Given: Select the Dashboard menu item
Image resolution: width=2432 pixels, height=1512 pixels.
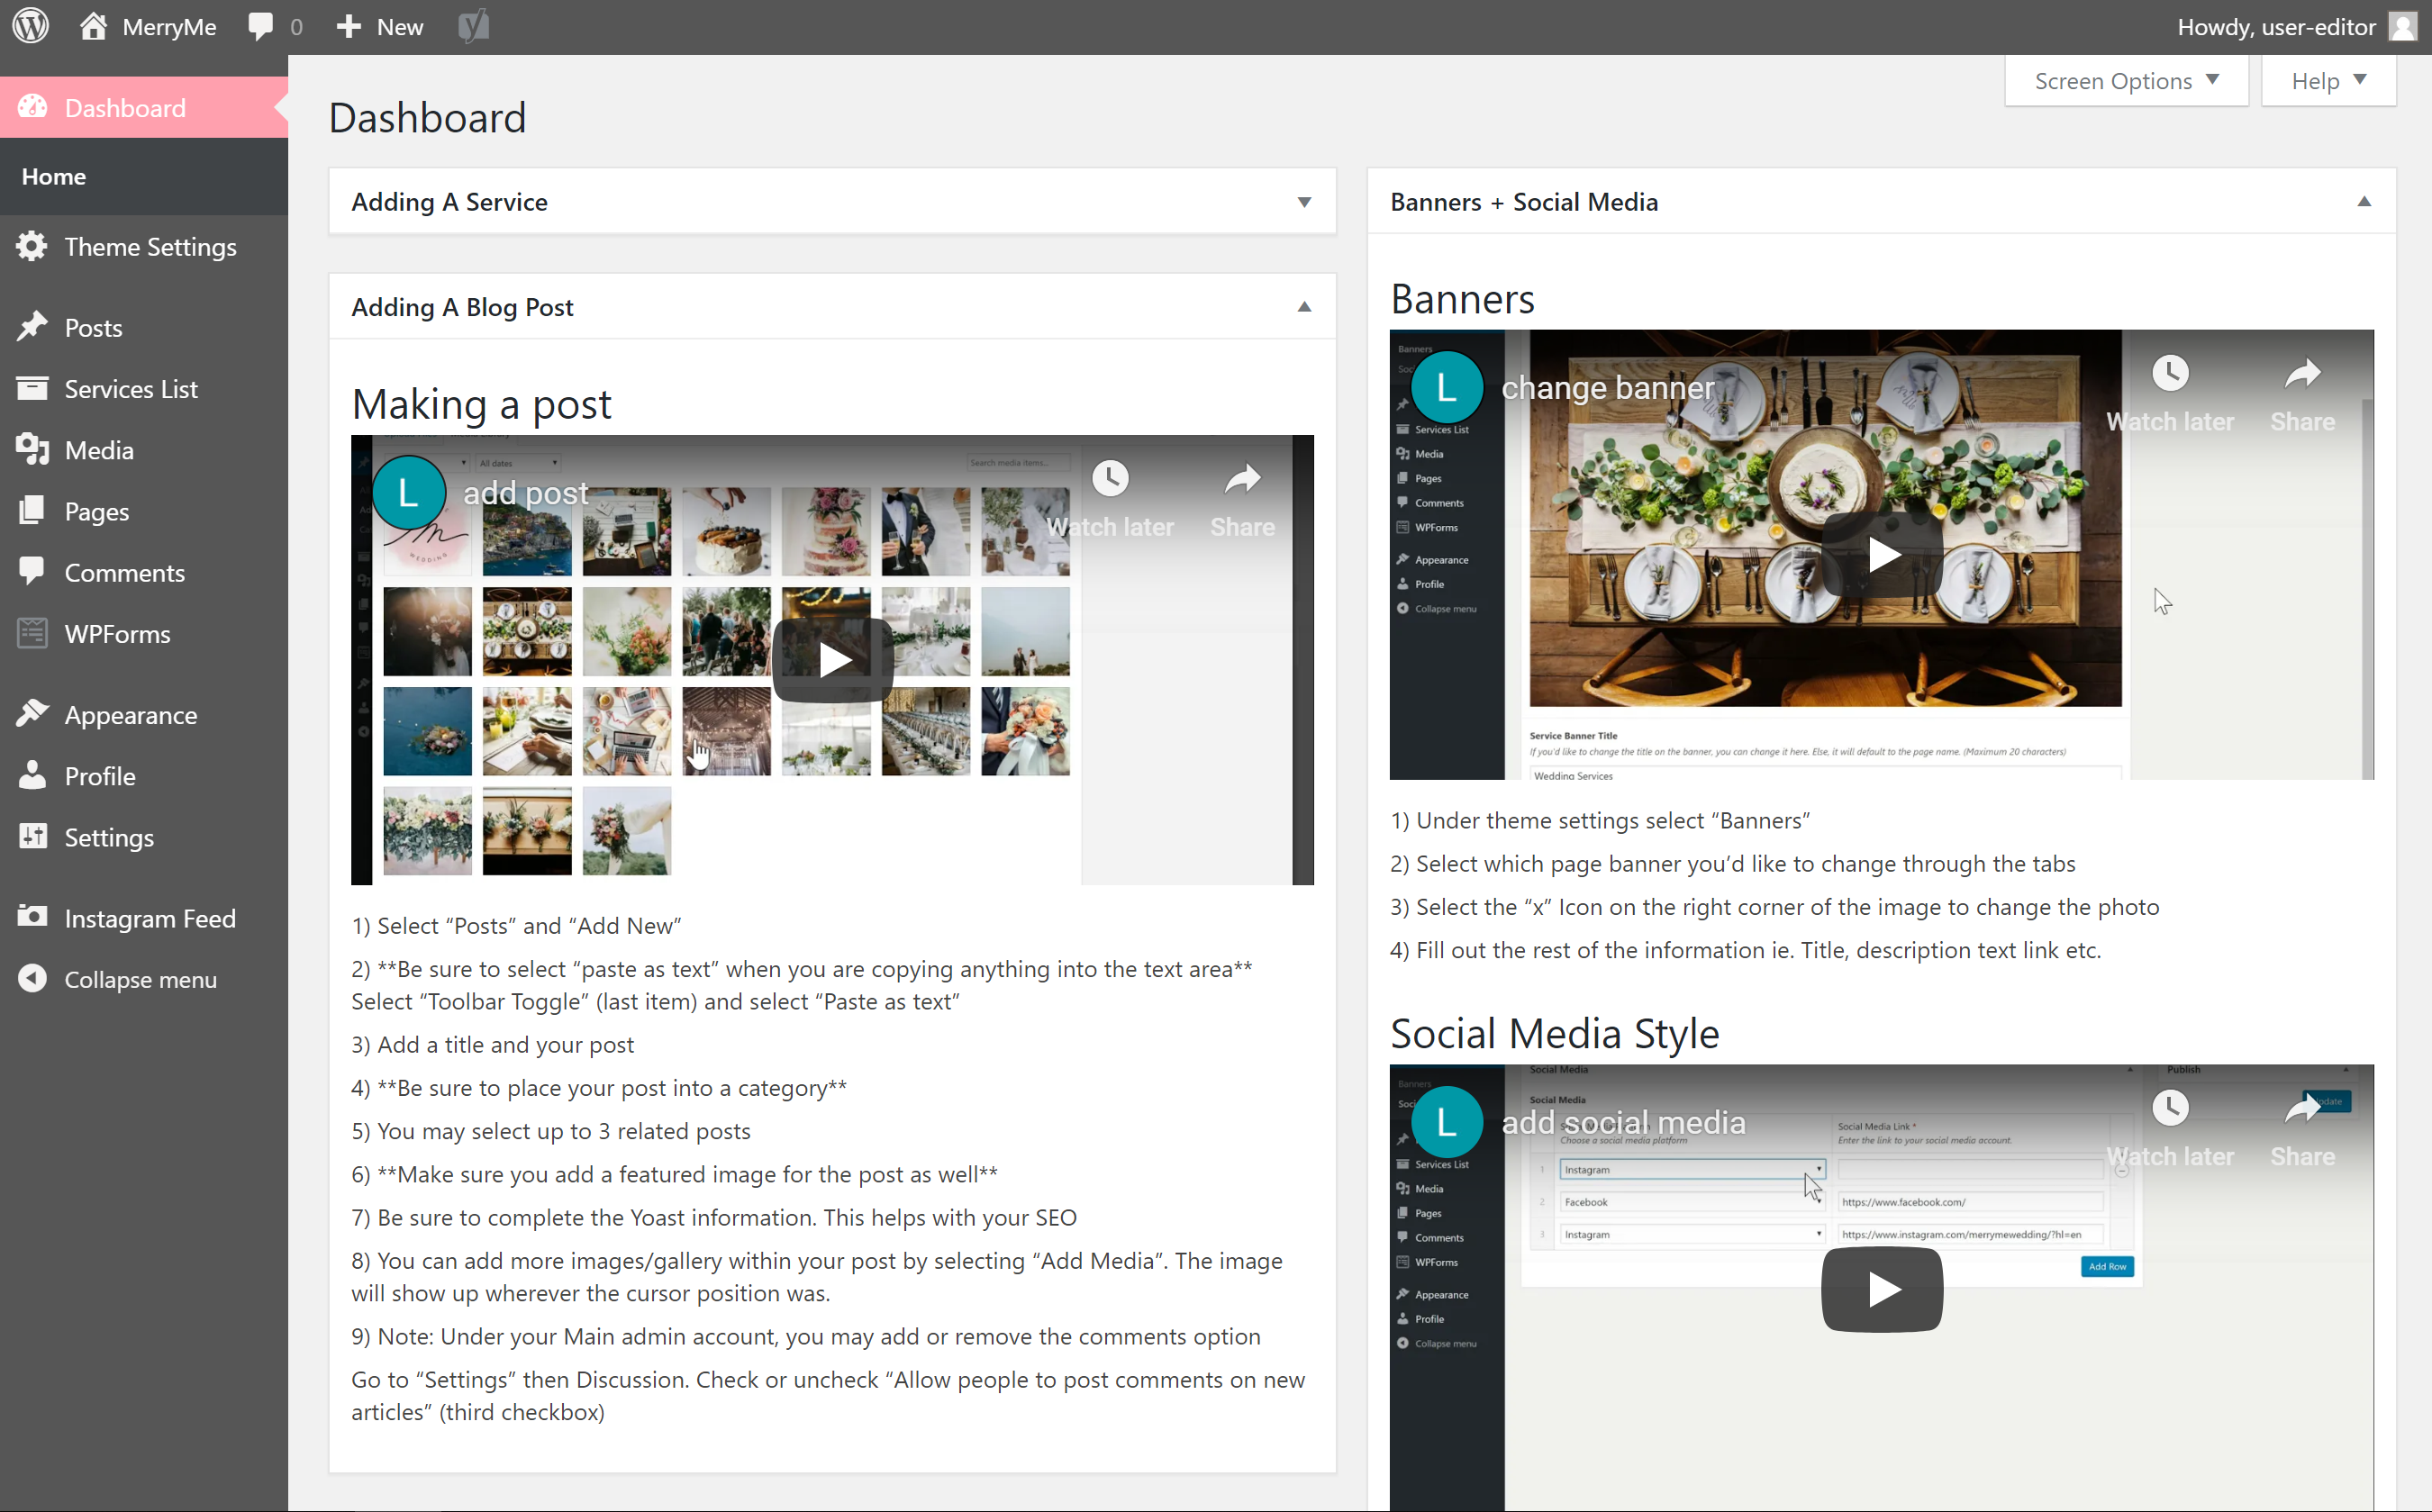Looking at the screenshot, I should click(144, 107).
